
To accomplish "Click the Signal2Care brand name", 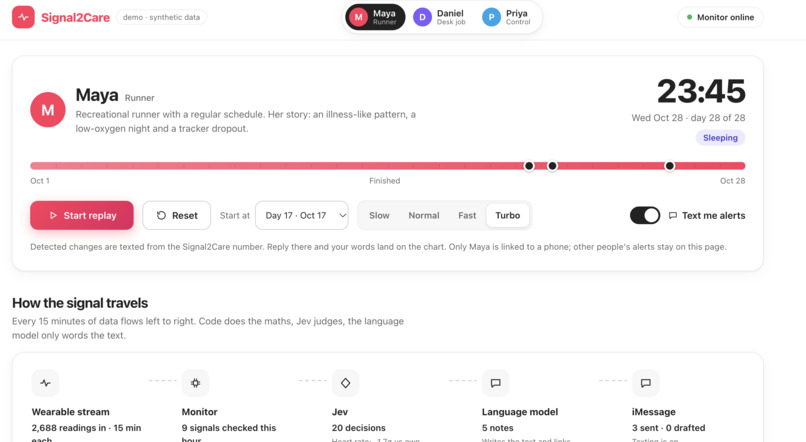I will pyautogui.click(x=76, y=17).
